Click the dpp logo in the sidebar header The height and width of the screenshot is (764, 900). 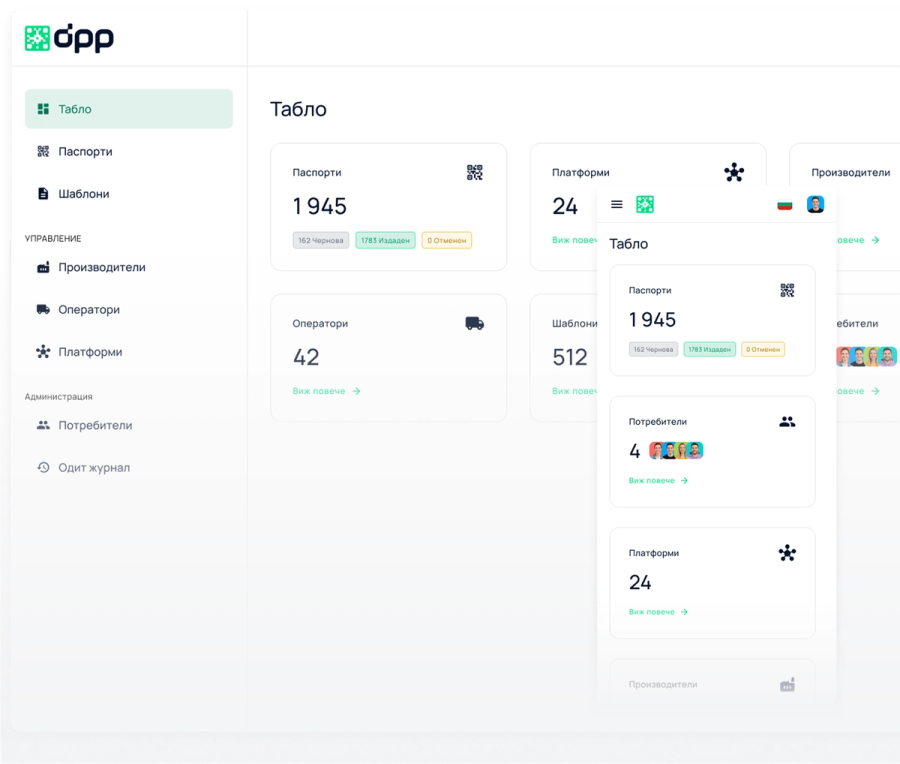69,38
